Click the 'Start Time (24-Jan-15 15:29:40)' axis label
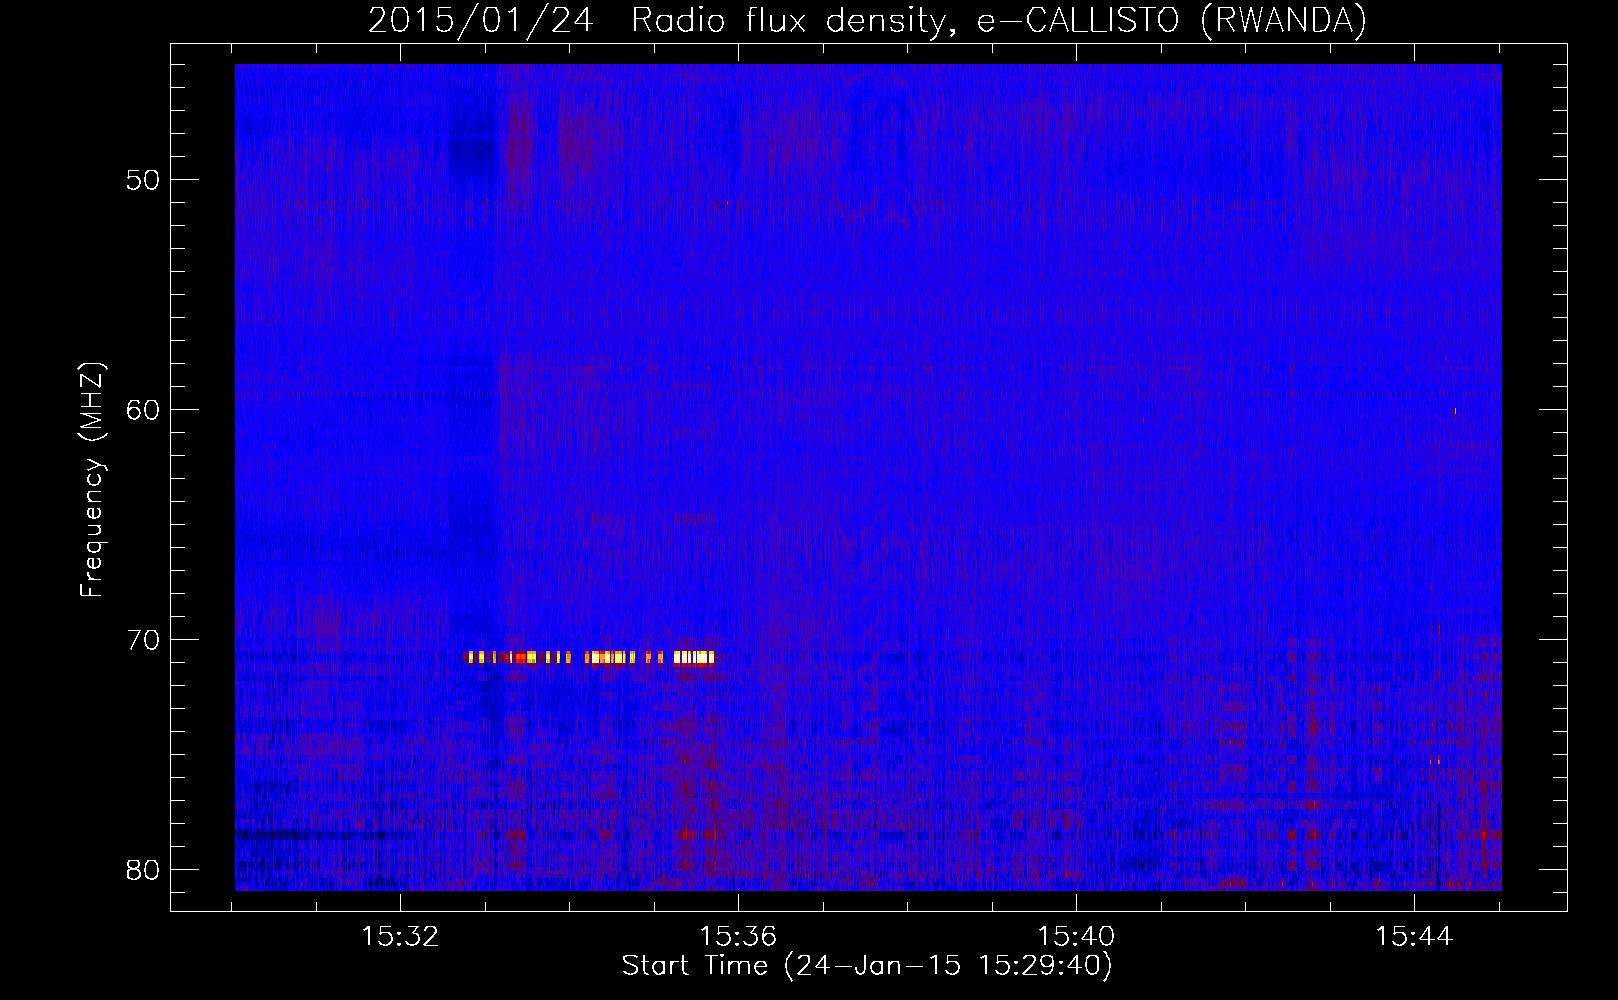 [x=867, y=966]
